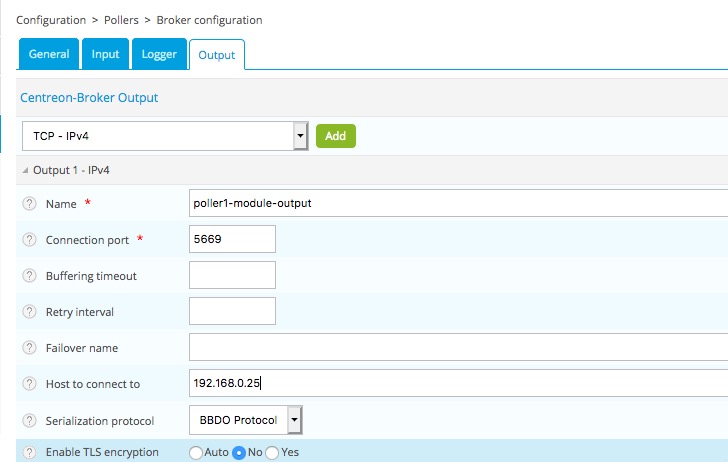
Task: Open help for Serialization protocol
Action: coord(29,420)
